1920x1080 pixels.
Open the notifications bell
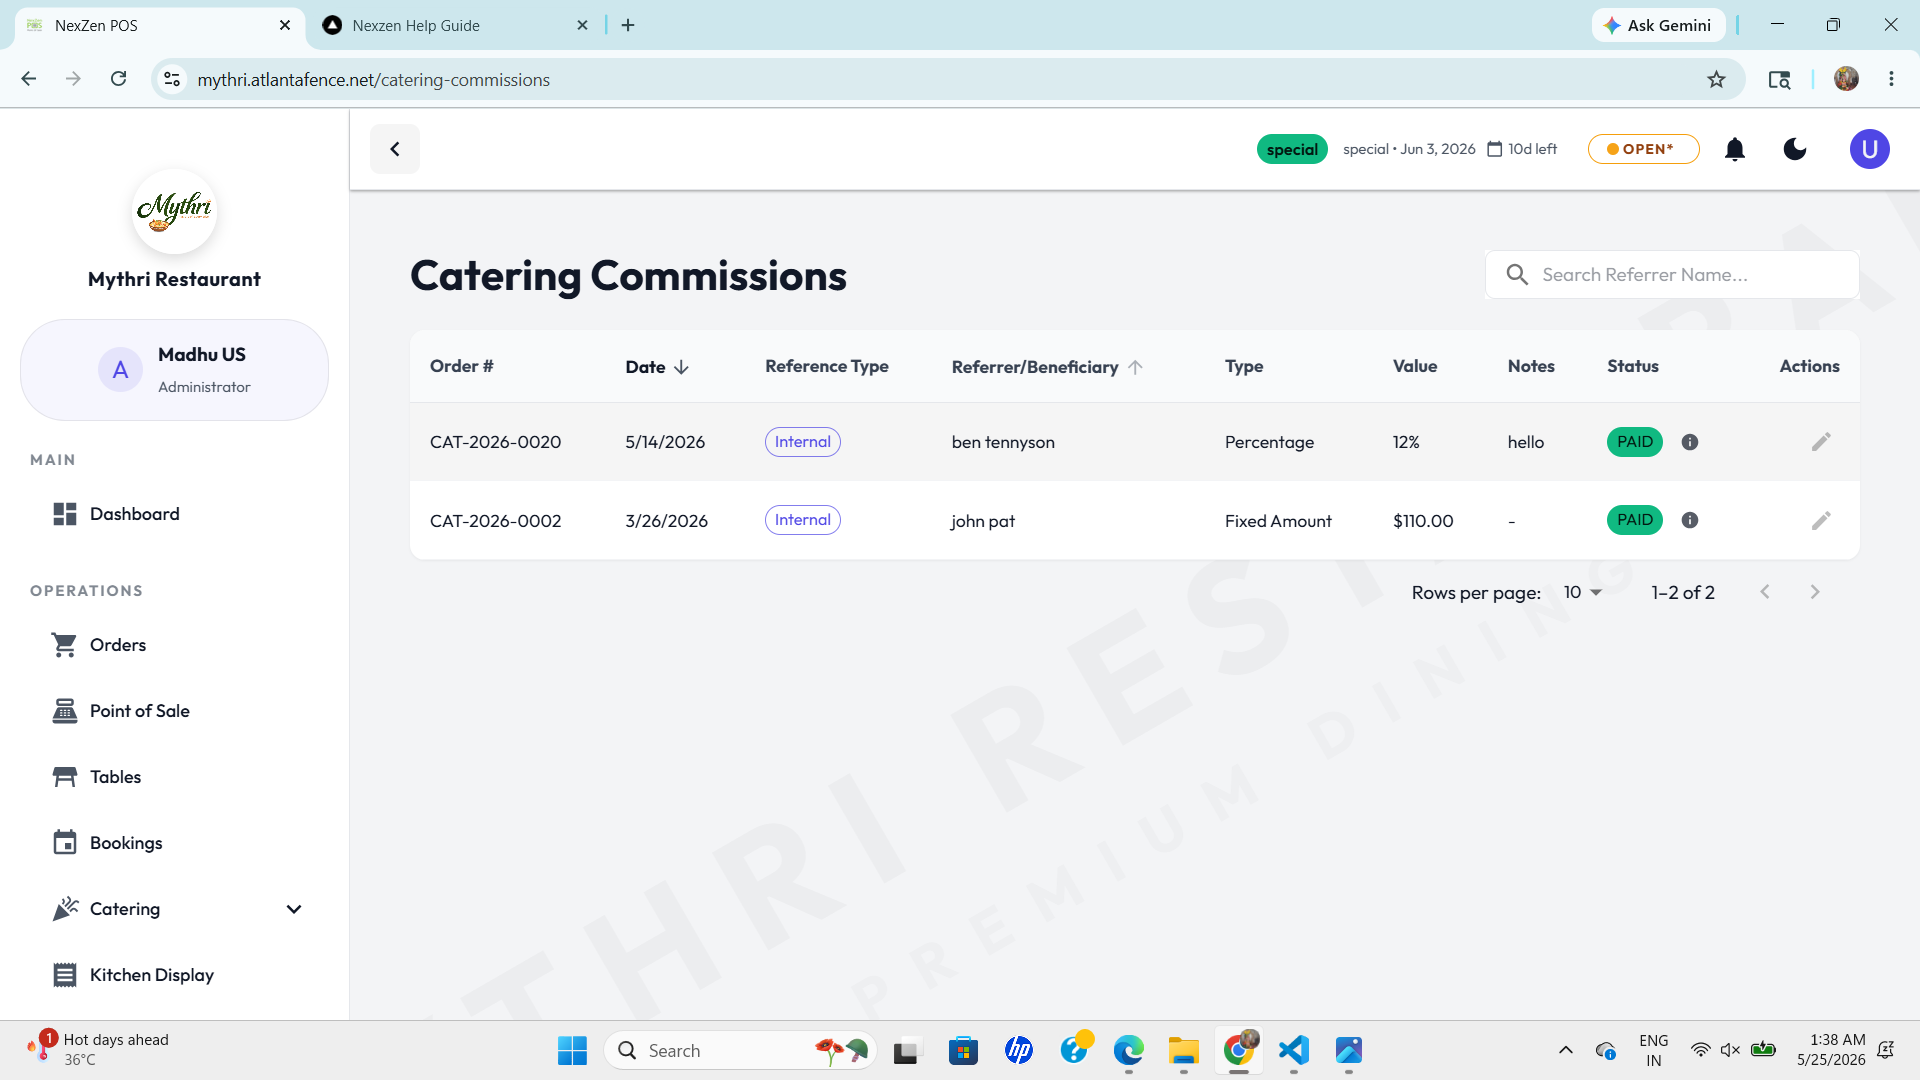1735,149
